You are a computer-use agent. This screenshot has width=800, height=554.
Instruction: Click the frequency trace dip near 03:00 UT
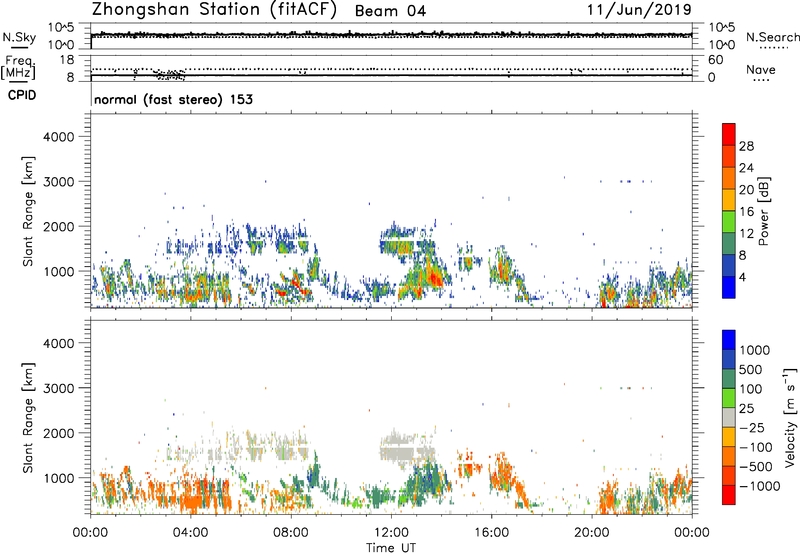[x=170, y=75]
